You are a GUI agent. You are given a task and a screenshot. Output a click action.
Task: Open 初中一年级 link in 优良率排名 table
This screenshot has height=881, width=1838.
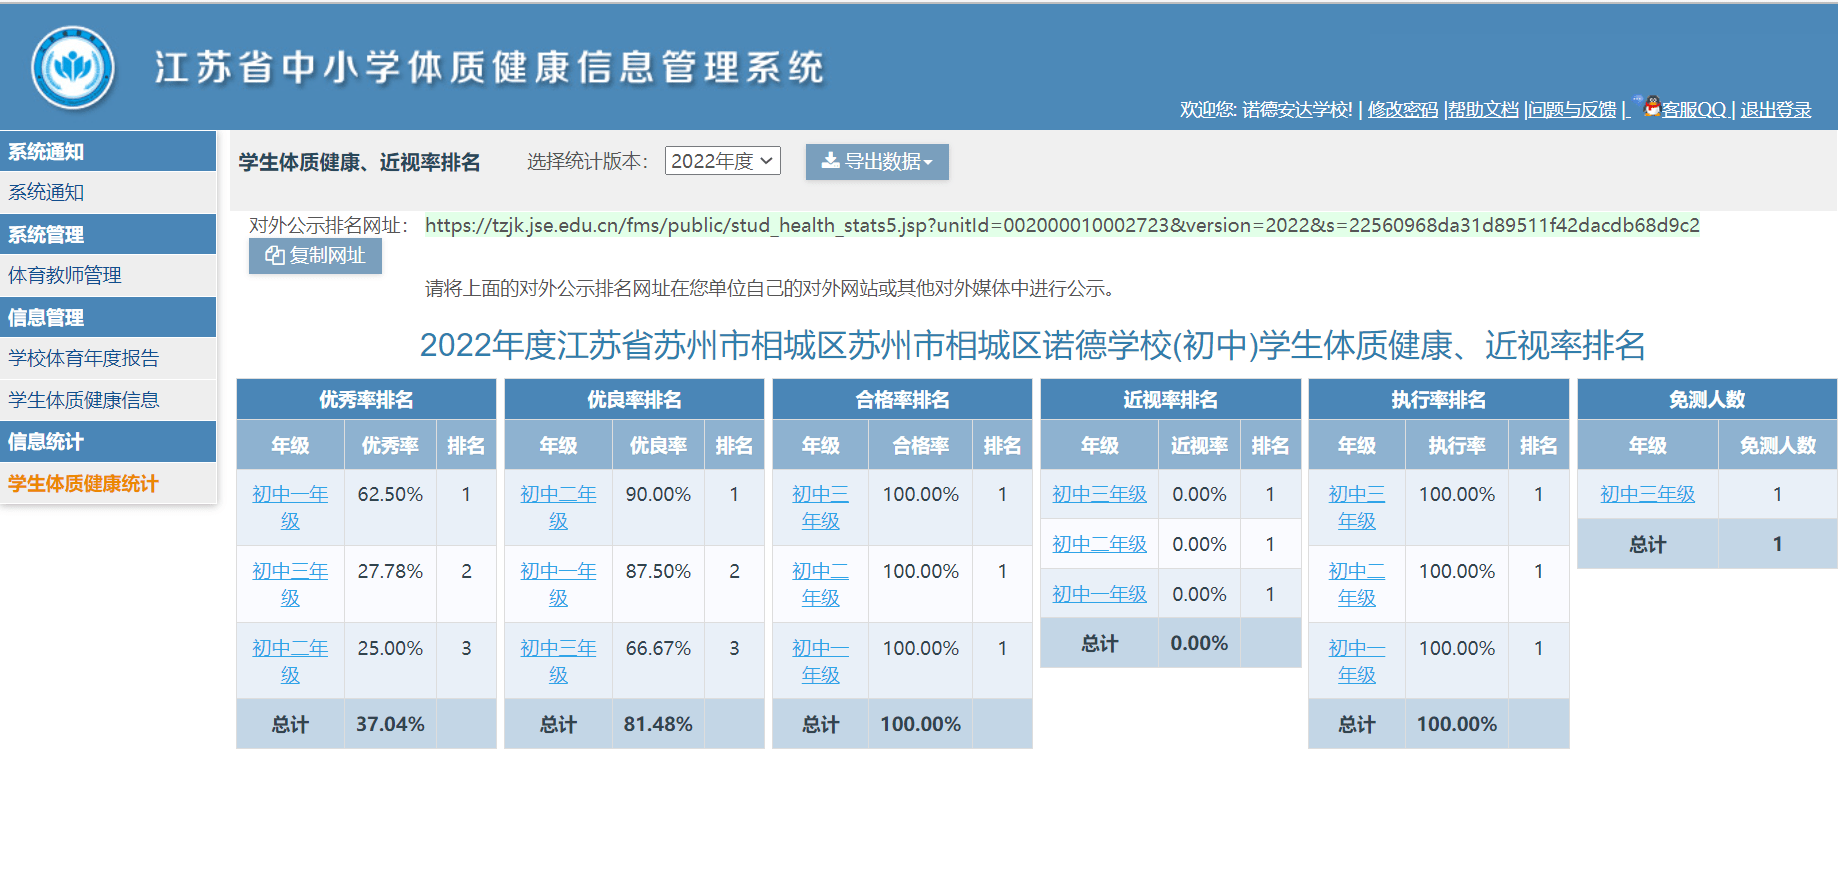point(558,584)
